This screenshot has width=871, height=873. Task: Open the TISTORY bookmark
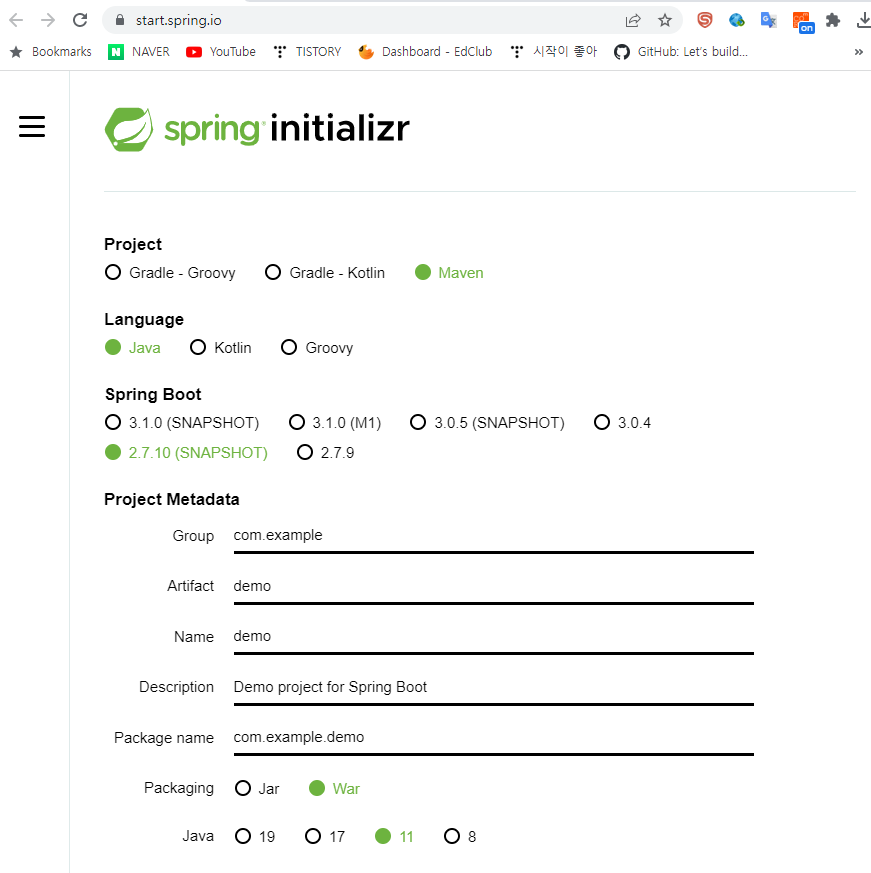(x=307, y=52)
